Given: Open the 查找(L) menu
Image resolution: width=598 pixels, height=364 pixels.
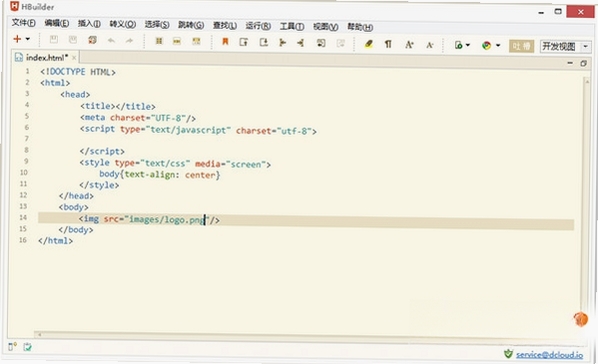Looking at the screenshot, I should [225, 26].
